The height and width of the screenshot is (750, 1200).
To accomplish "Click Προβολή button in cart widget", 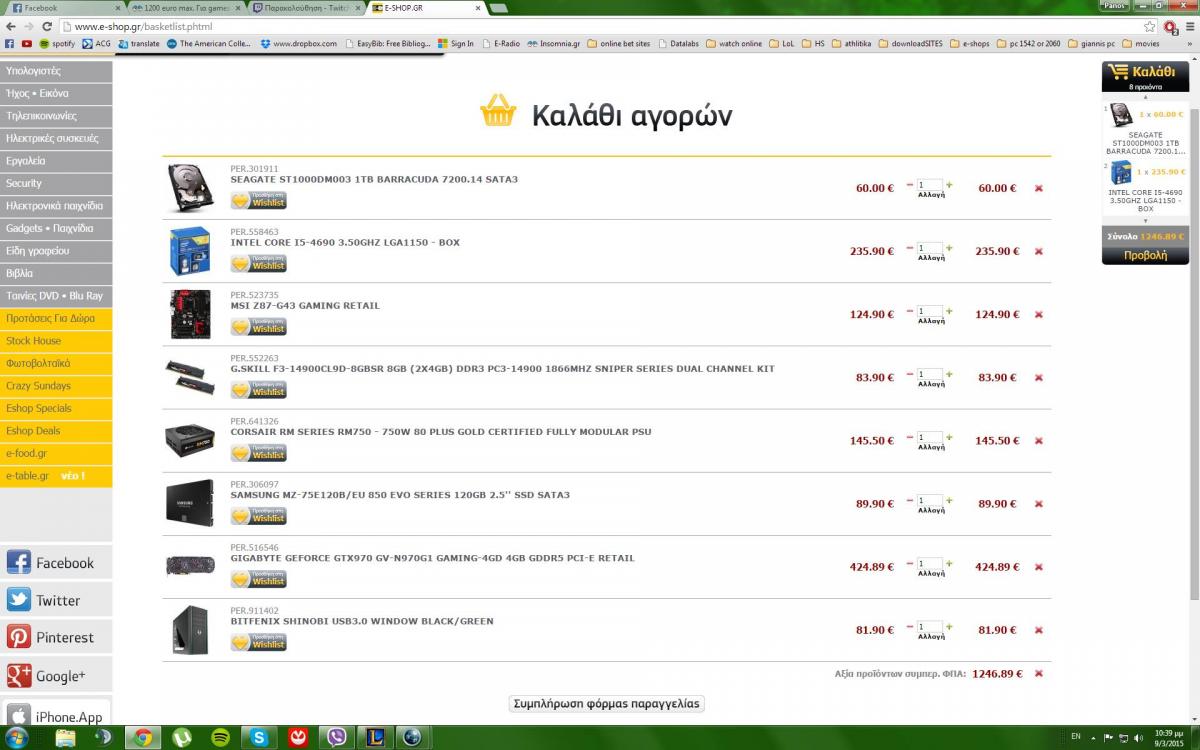I will (x=1145, y=255).
